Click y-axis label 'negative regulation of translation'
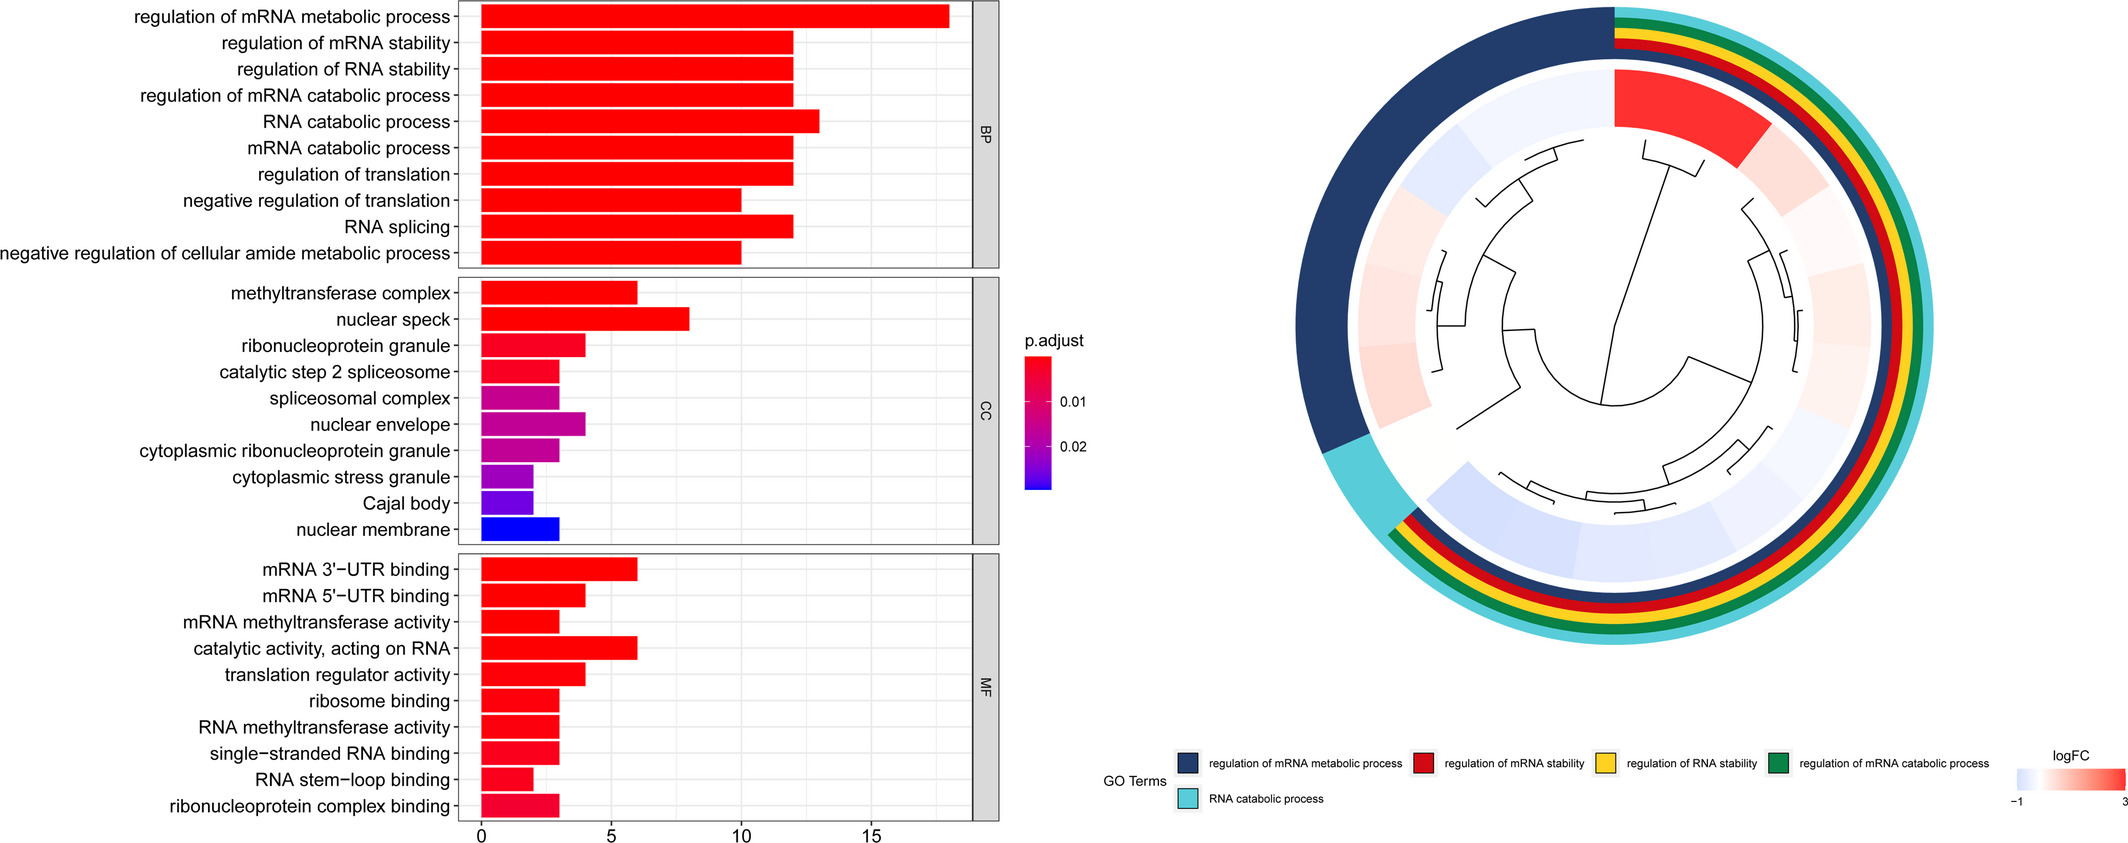 click(x=317, y=201)
